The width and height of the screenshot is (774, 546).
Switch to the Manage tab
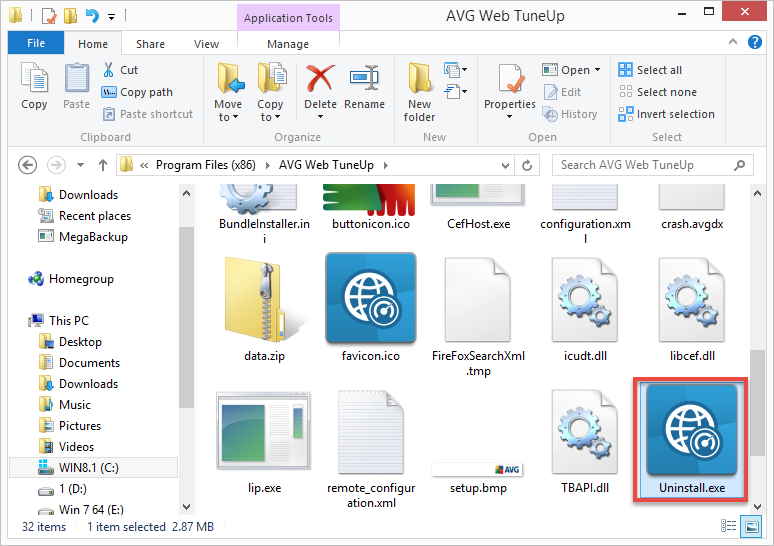288,44
